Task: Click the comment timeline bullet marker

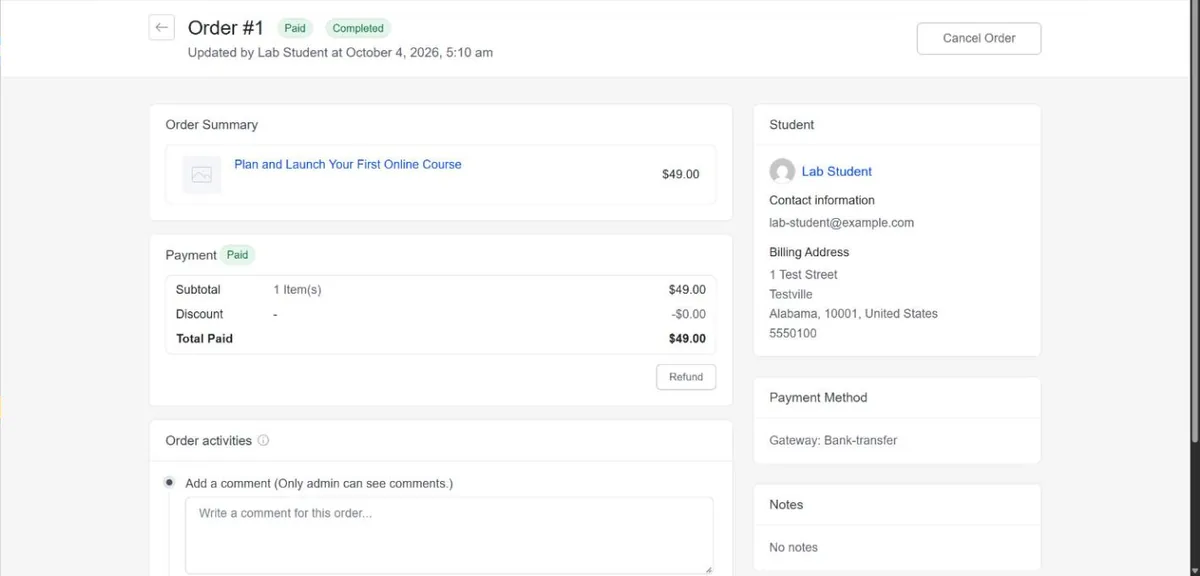Action: 169,482
